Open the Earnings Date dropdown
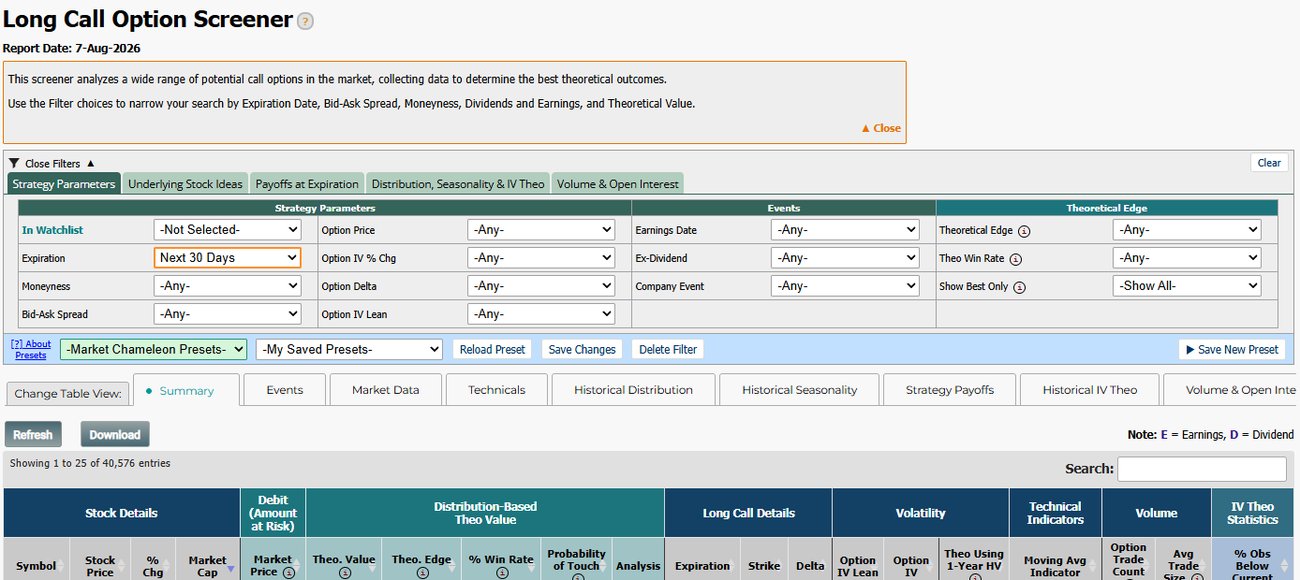 tap(845, 229)
